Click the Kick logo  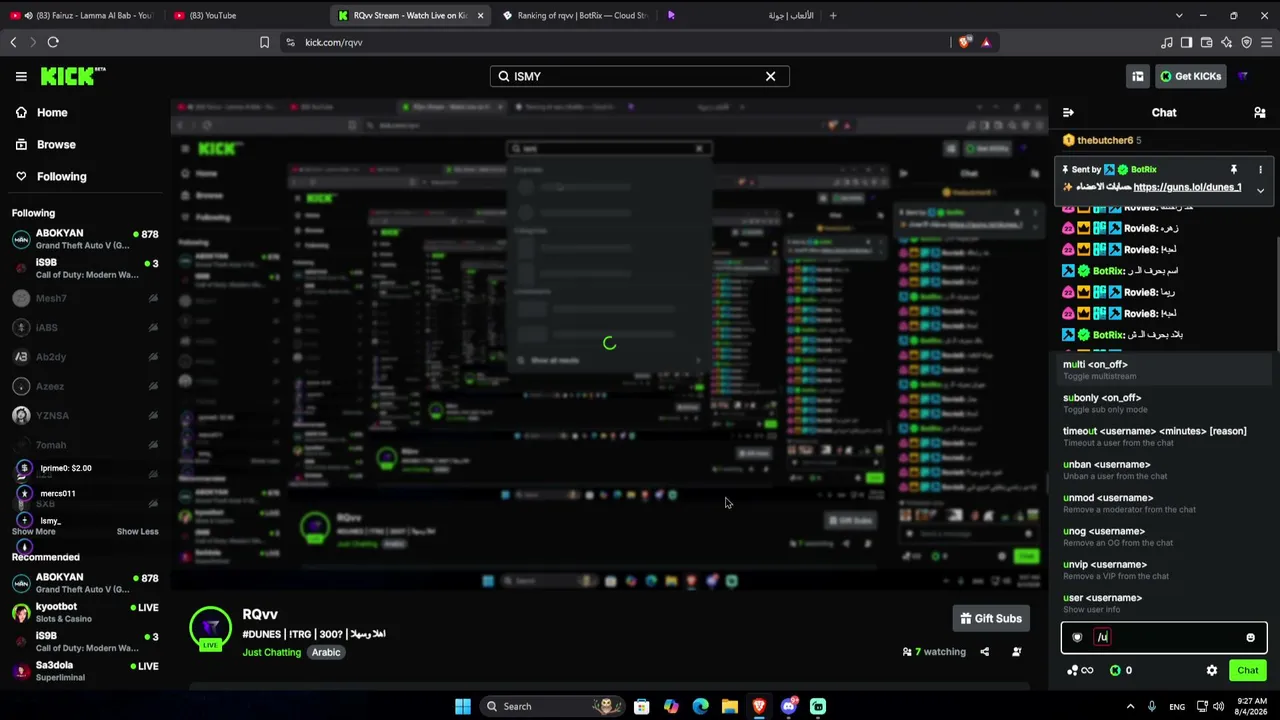pyautogui.click(x=73, y=76)
